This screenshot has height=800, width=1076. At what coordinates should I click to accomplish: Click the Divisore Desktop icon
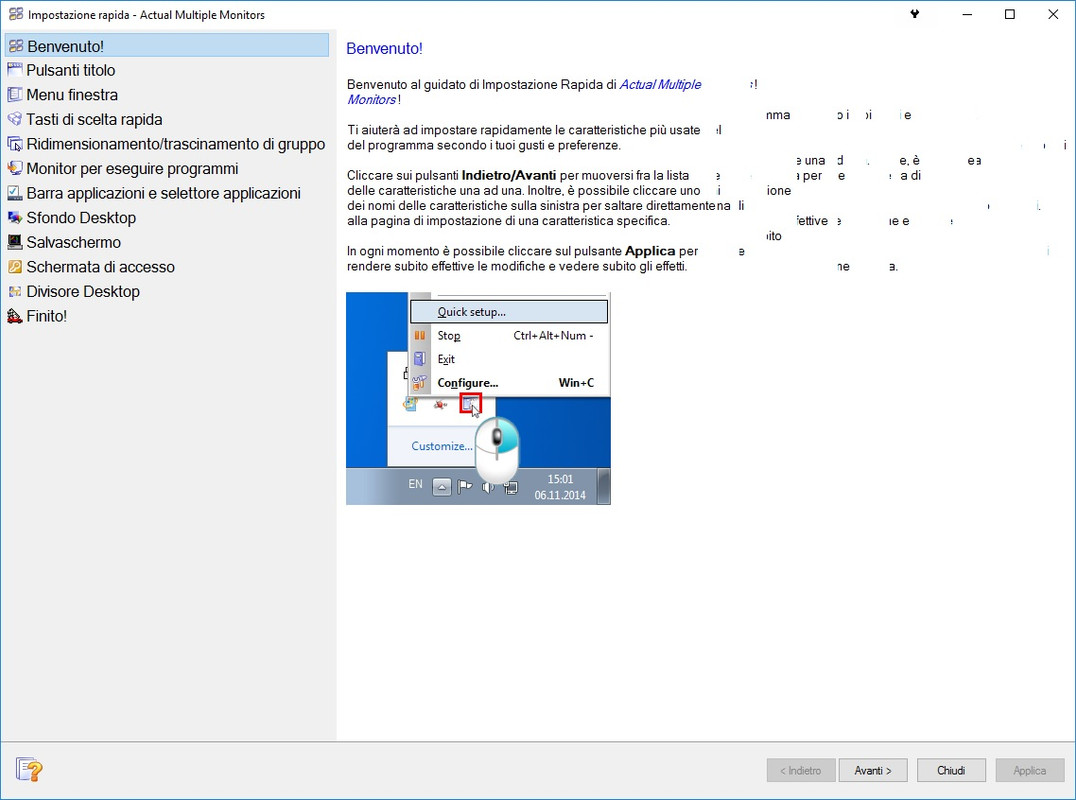[x=14, y=292]
